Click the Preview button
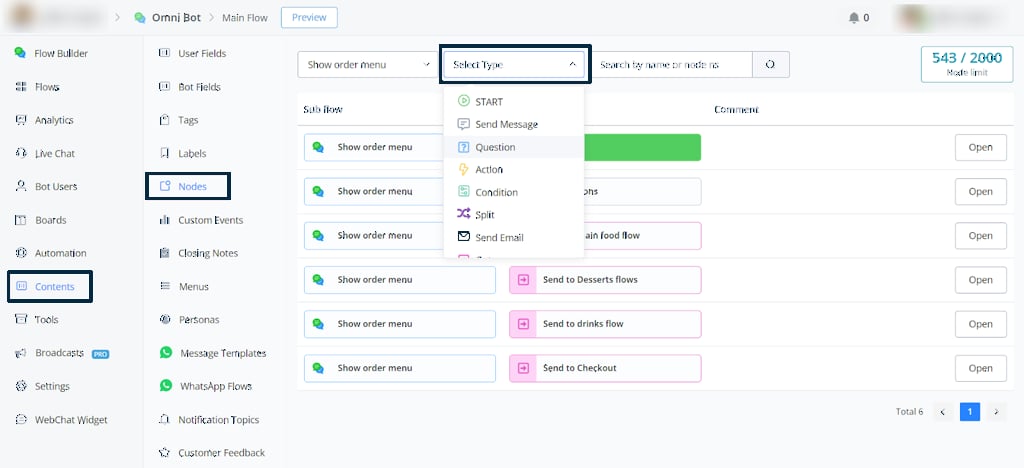This screenshot has width=1024, height=468. point(309,18)
